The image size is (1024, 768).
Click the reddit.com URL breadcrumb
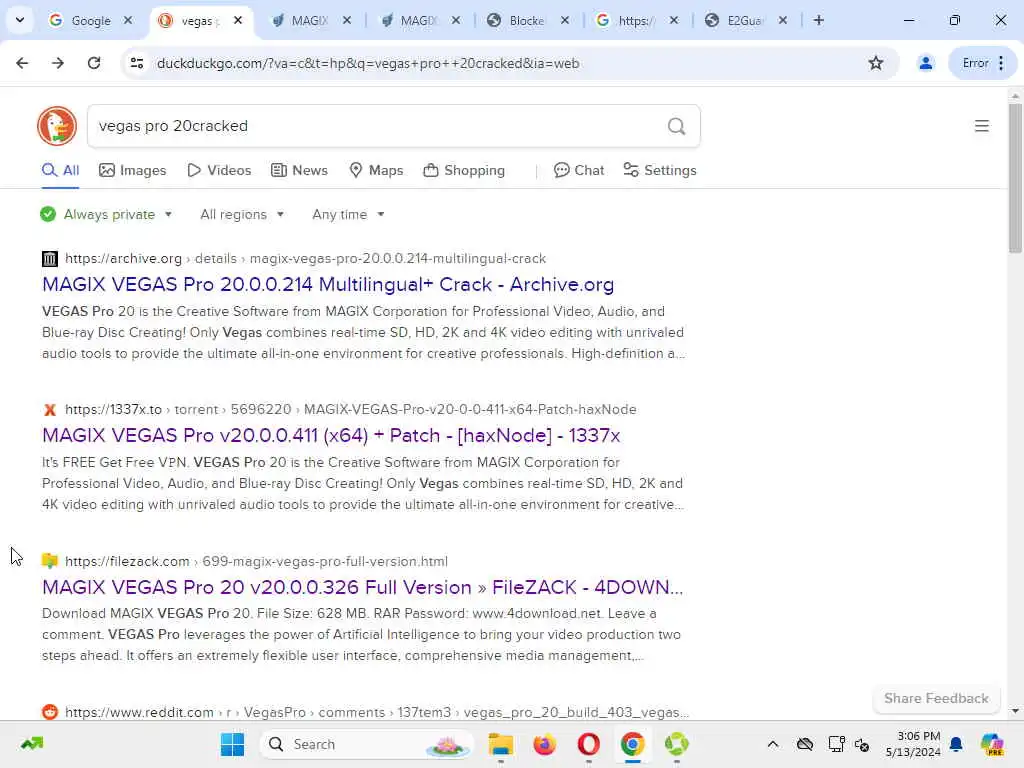pos(377,712)
